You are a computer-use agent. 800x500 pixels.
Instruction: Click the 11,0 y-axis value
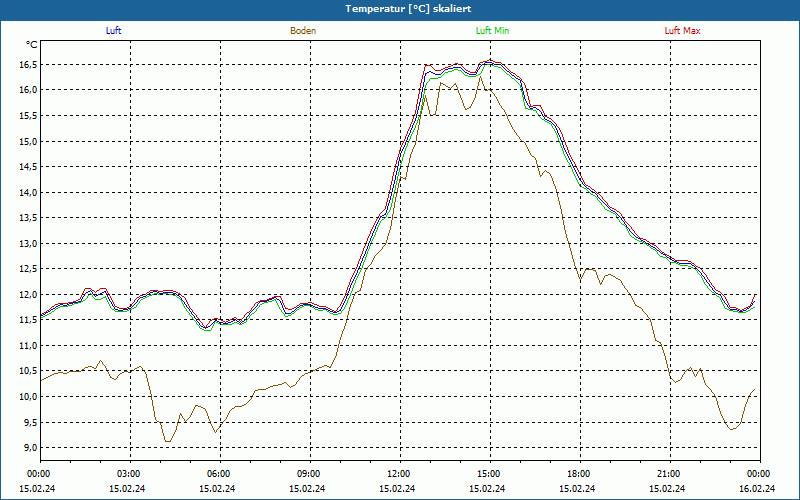coord(29,345)
